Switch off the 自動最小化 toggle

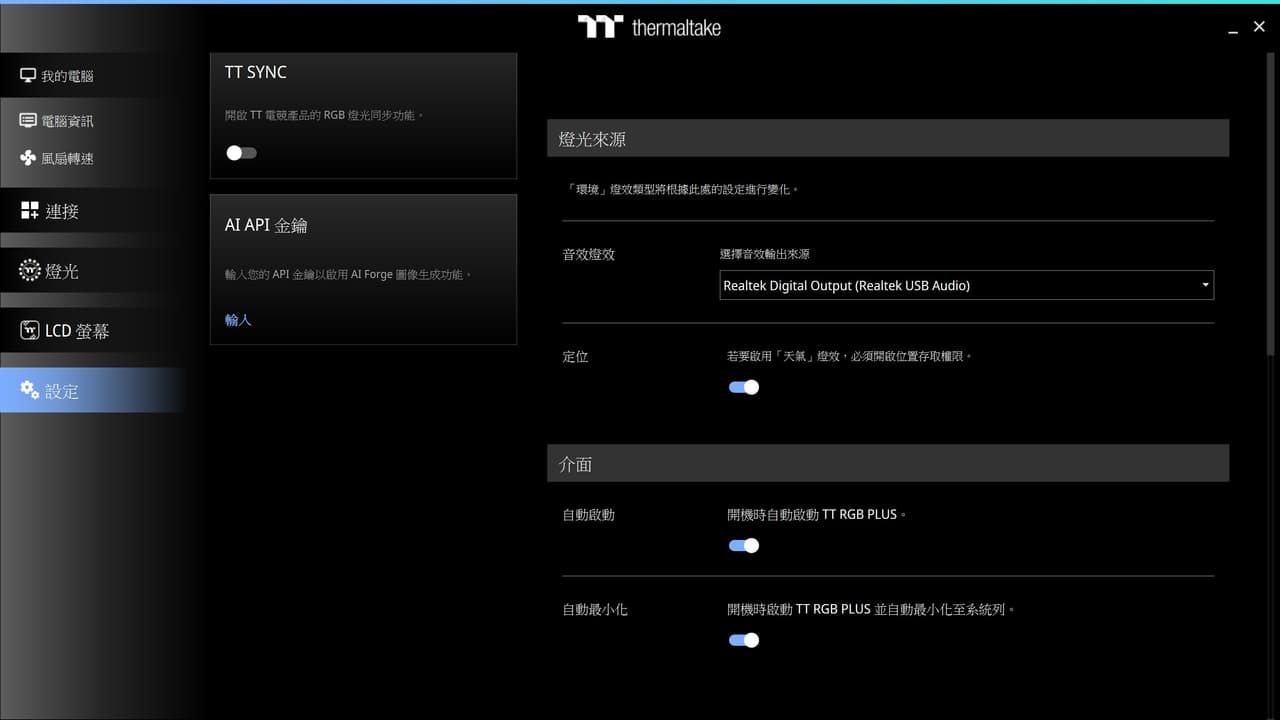coord(744,640)
